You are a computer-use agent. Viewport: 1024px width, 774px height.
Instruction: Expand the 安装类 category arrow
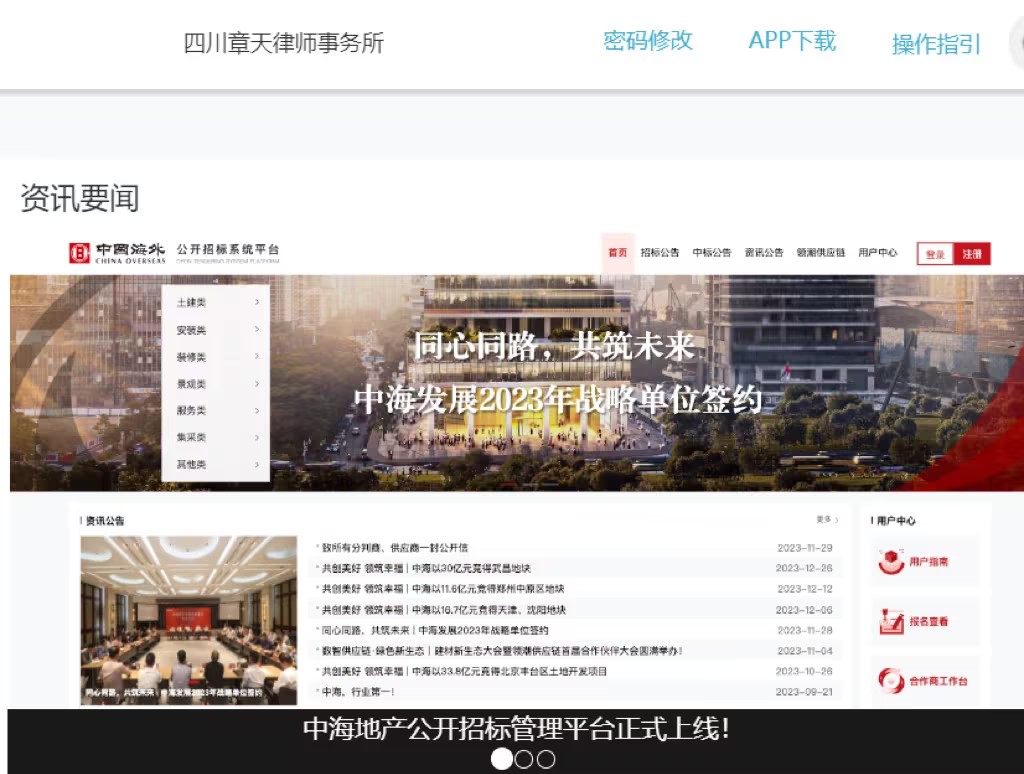[x=257, y=329]
